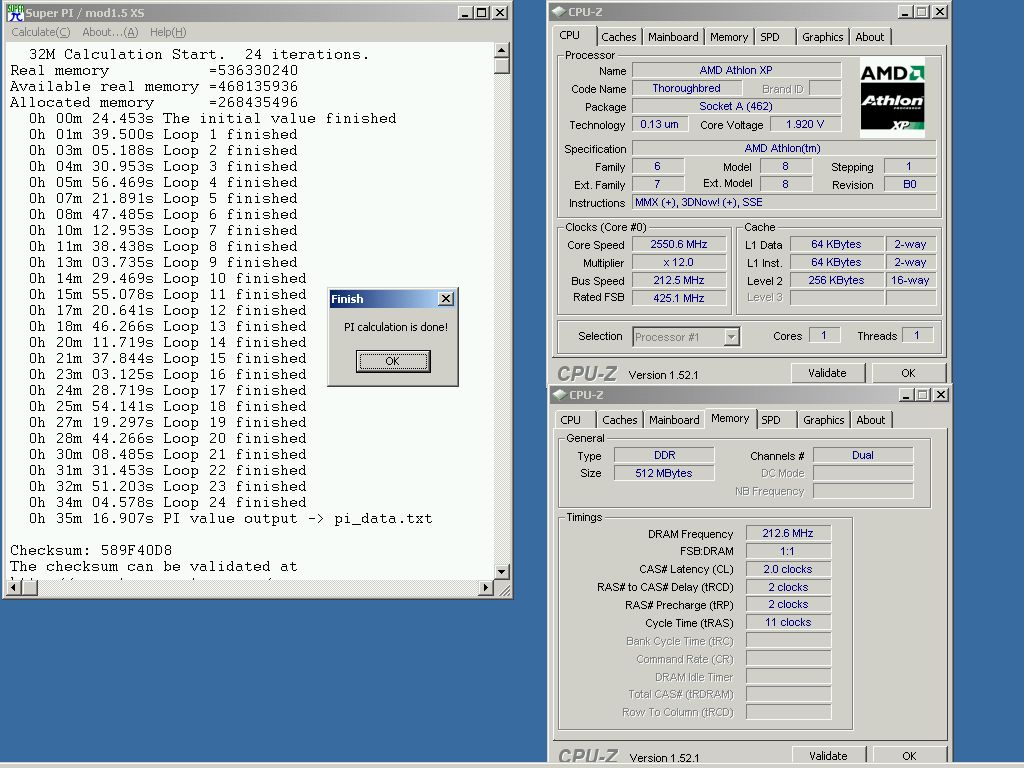
Task: Click the Checksum: 589F40D8 line
Action: 91,551
